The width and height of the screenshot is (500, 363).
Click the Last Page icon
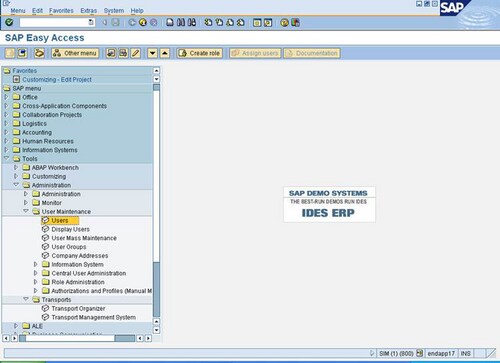pos(241,22)
